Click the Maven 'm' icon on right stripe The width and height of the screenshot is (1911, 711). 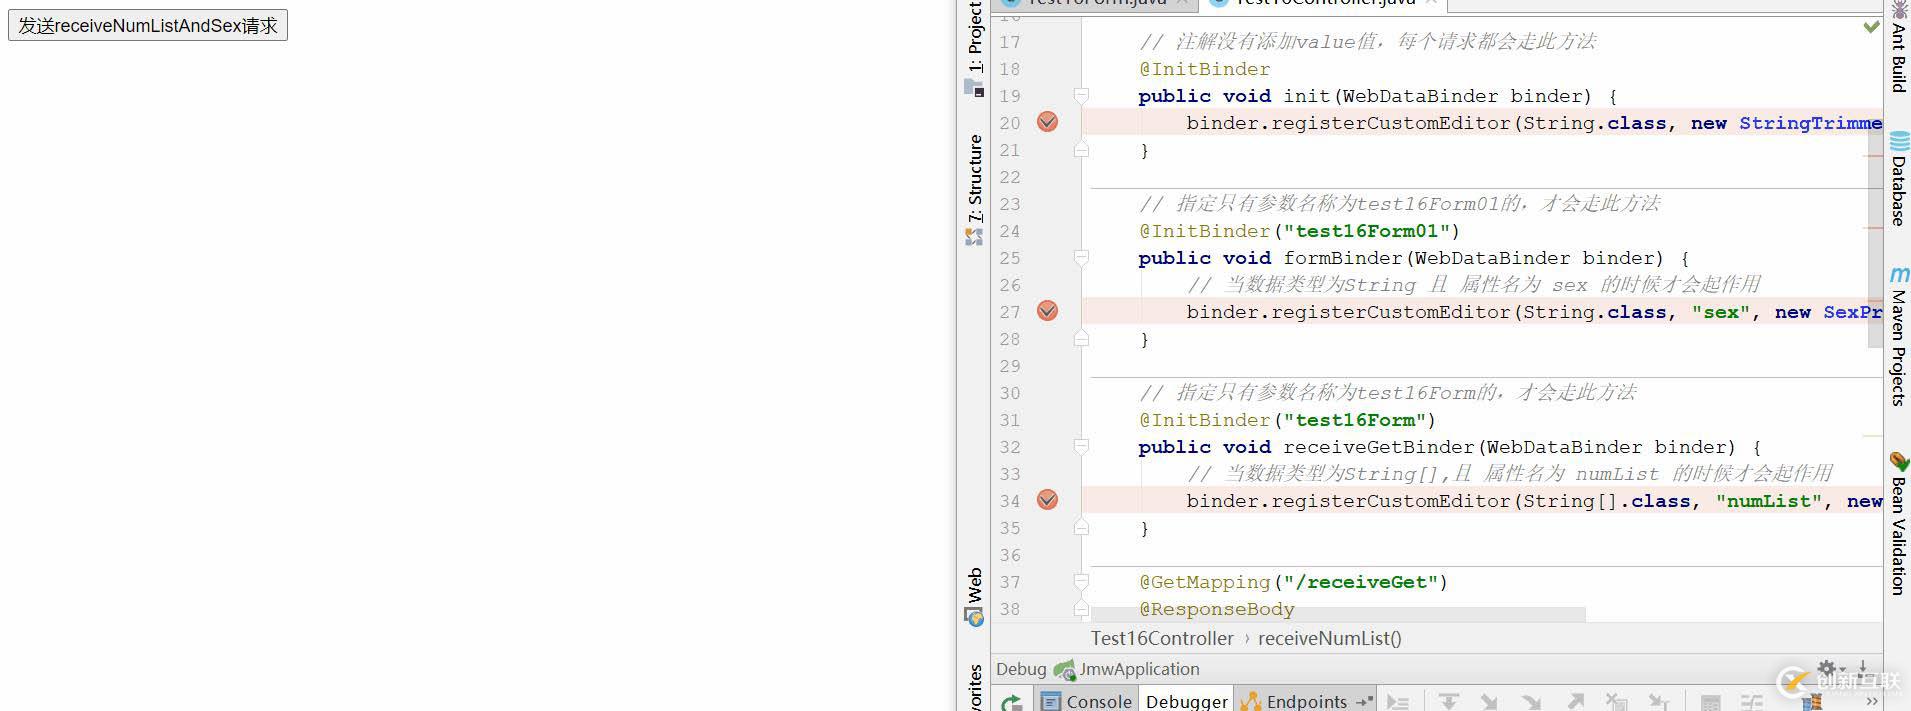(1899, 274)
